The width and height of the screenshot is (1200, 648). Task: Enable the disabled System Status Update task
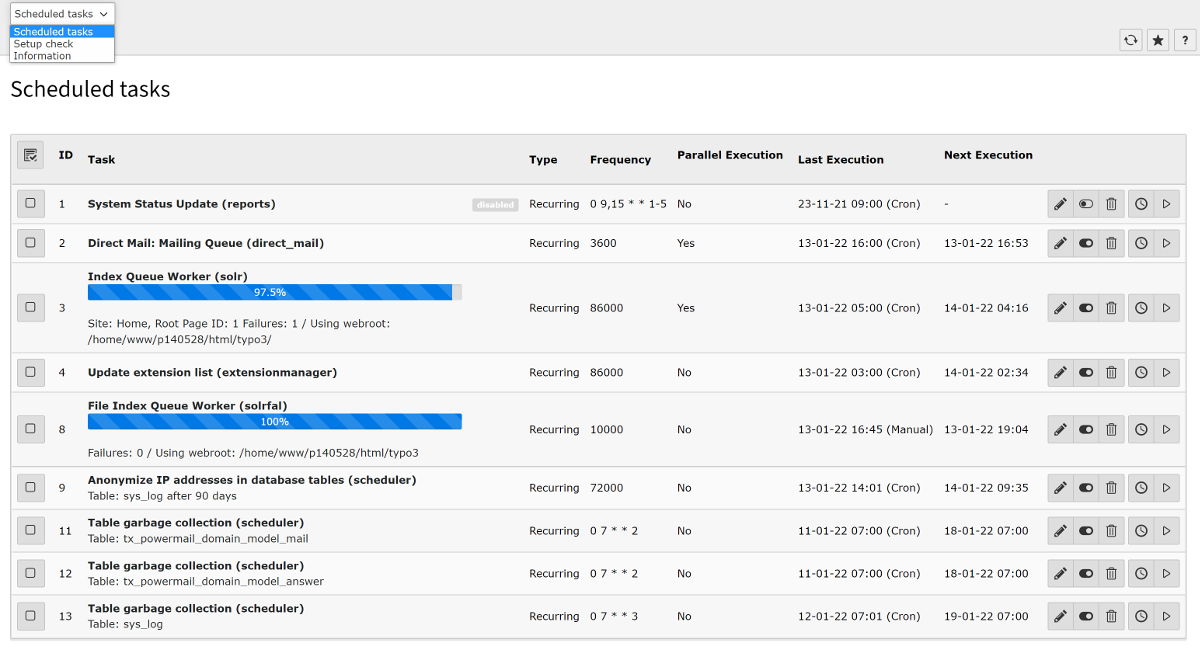tap(1086, 204)
